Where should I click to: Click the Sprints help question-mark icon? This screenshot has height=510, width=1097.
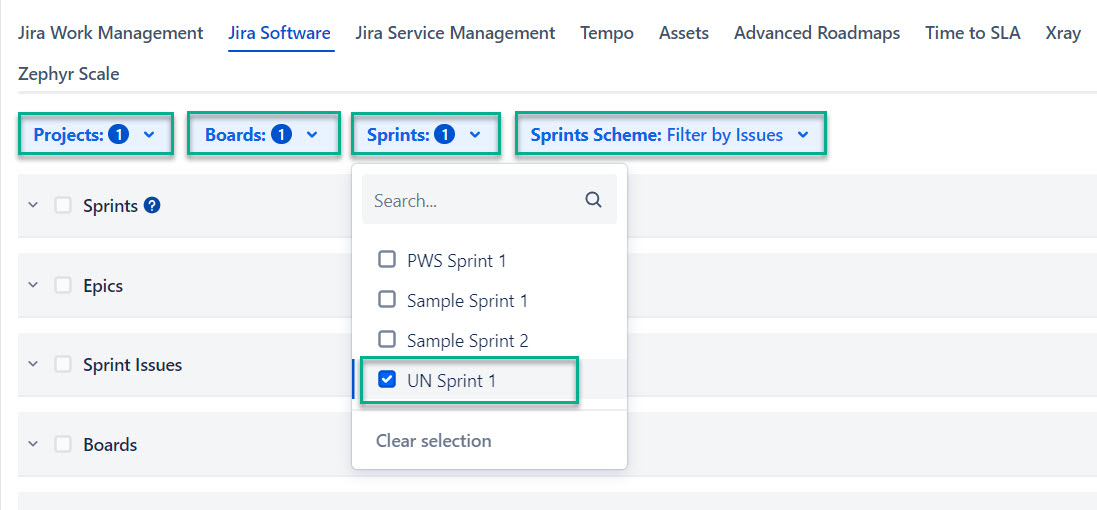153,206
